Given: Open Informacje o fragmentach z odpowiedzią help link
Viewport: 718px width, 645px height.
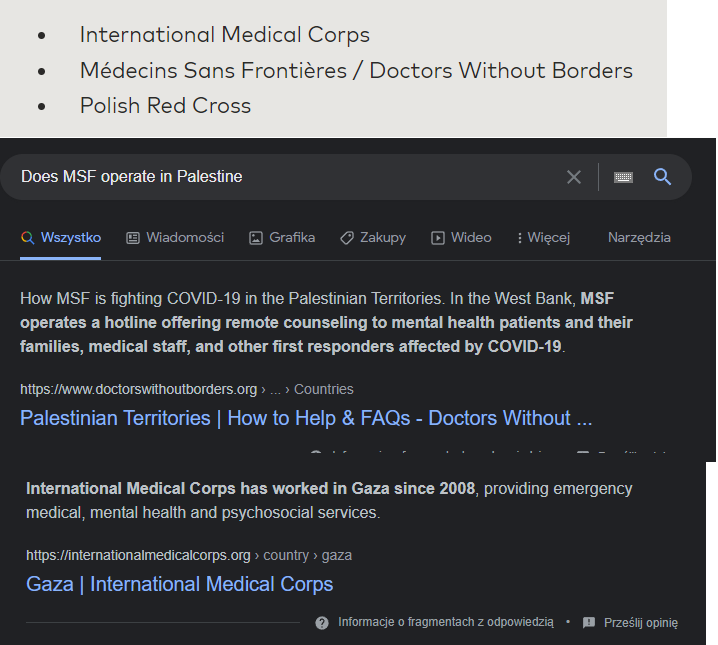Looking at the screenshot, I should tap(446, 622).
